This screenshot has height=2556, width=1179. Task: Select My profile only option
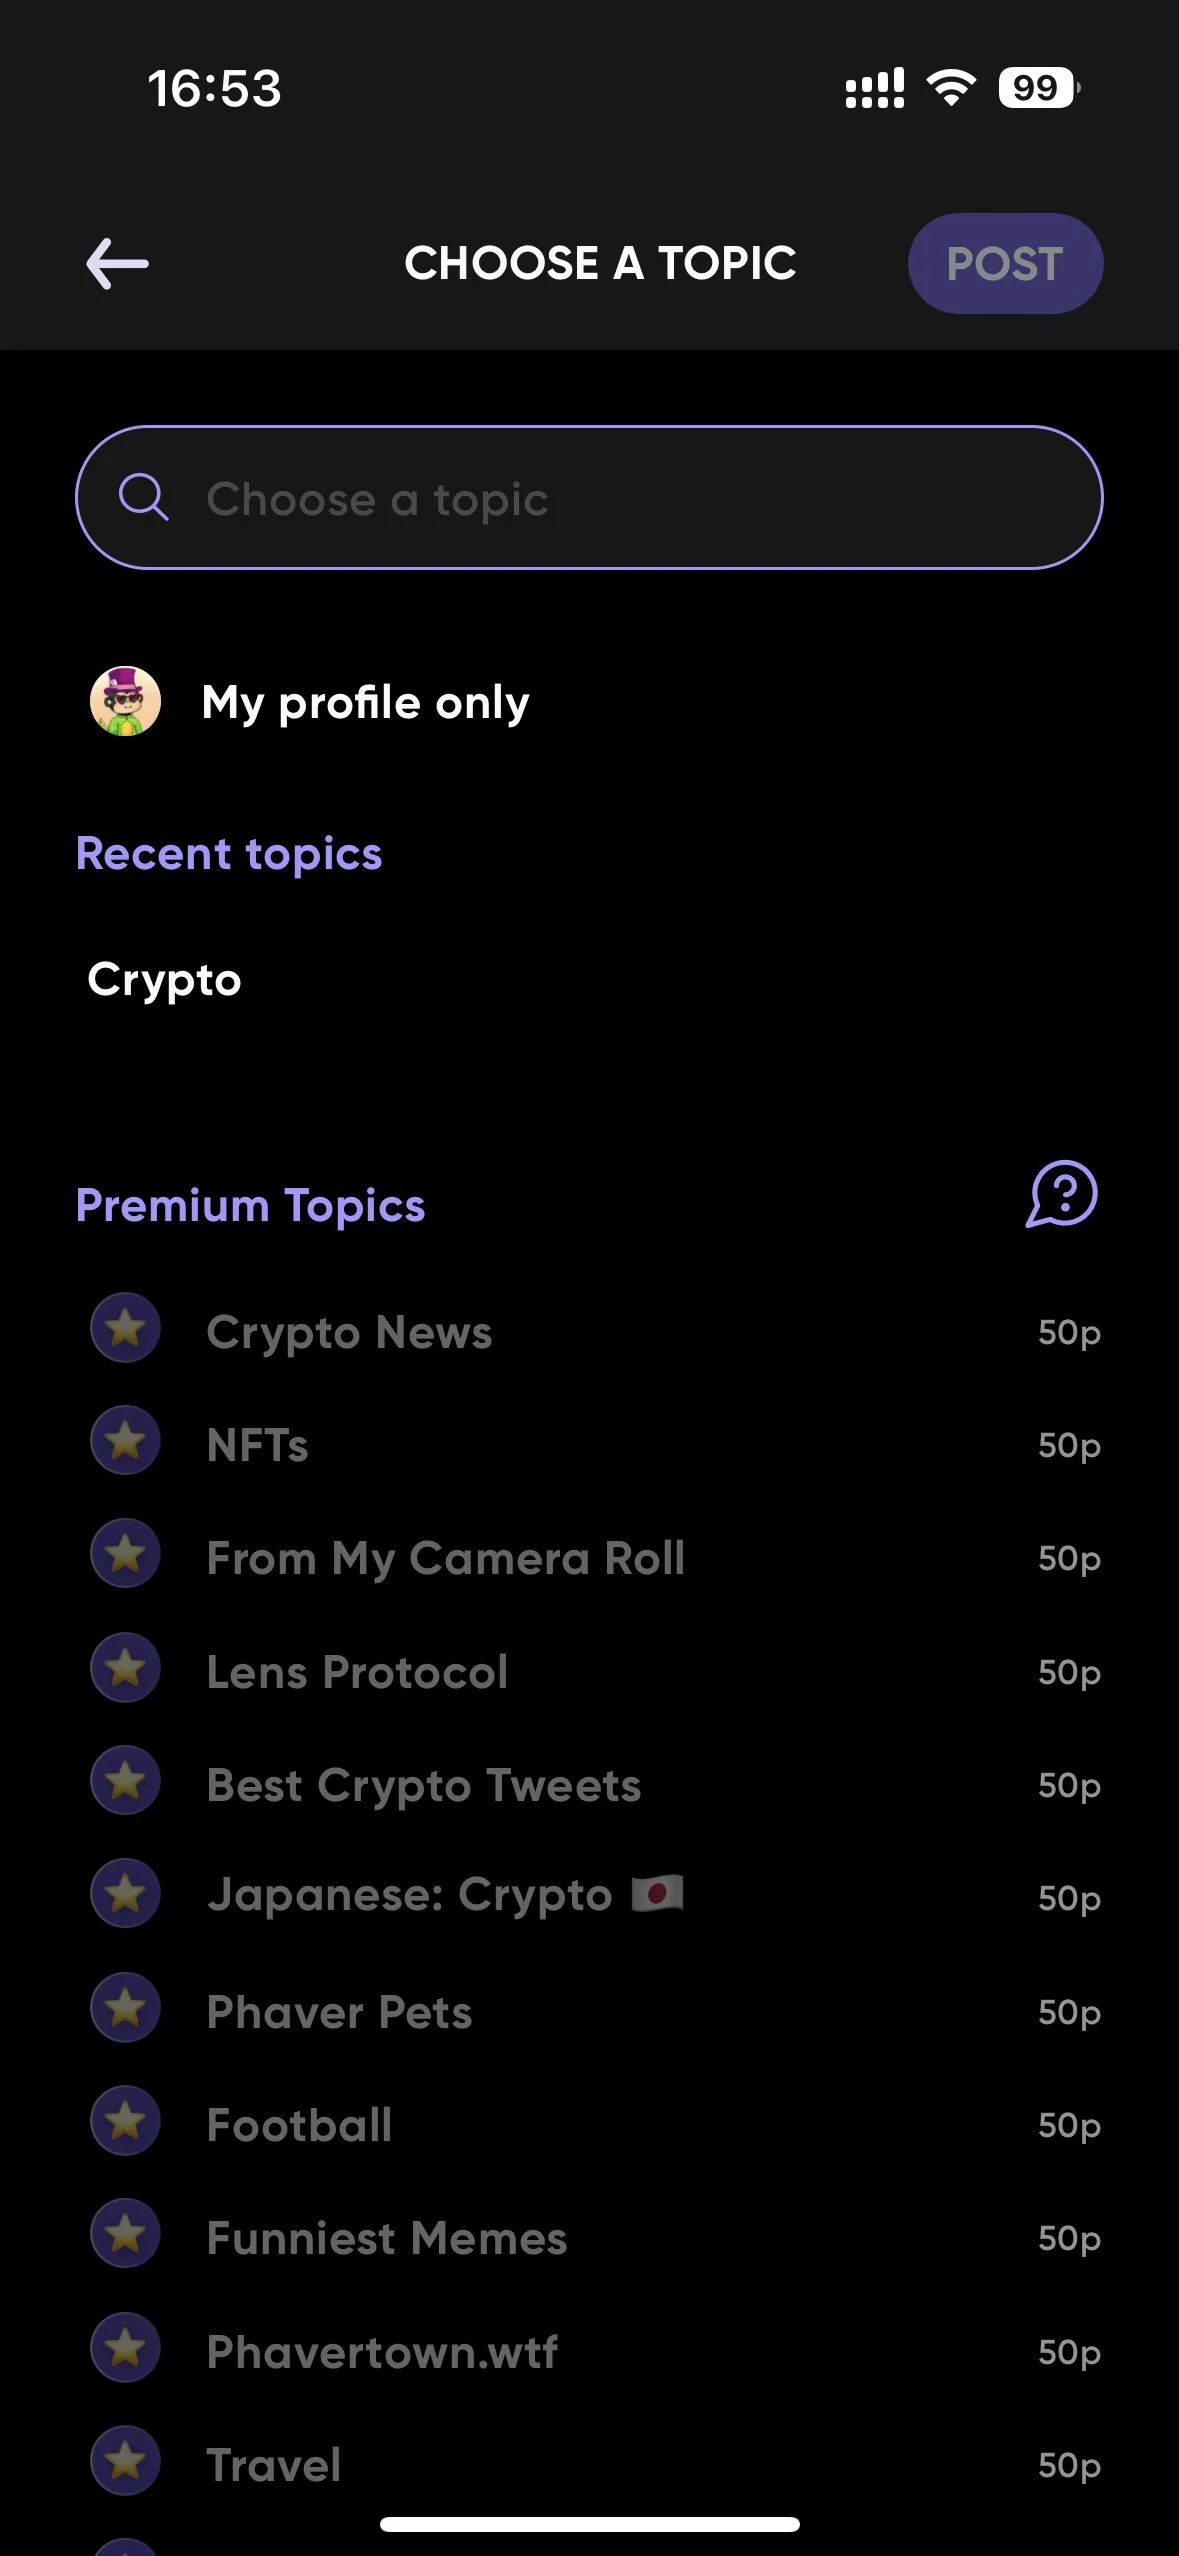click(365, 702)
